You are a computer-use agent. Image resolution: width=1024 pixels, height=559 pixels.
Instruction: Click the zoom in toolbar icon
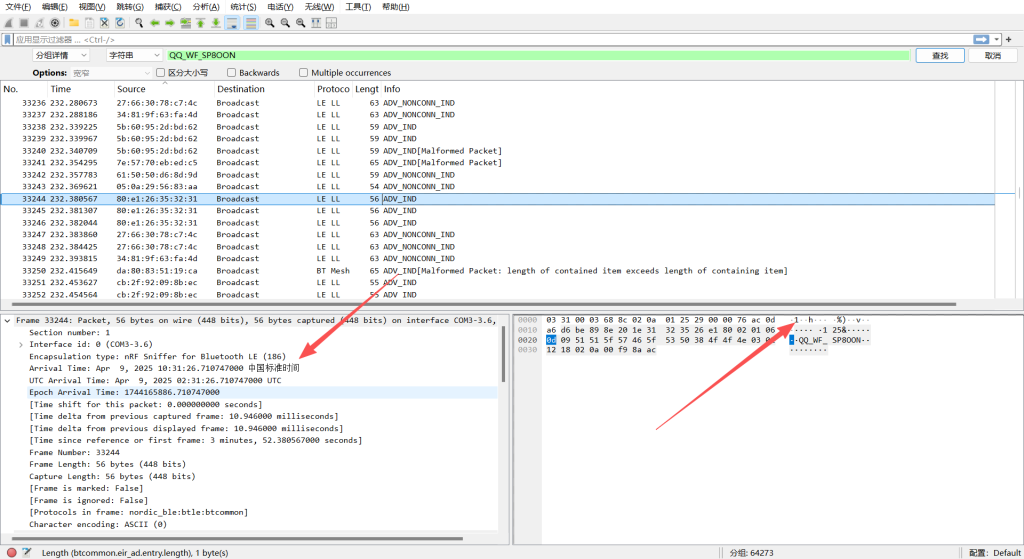[x=270, y=22]
